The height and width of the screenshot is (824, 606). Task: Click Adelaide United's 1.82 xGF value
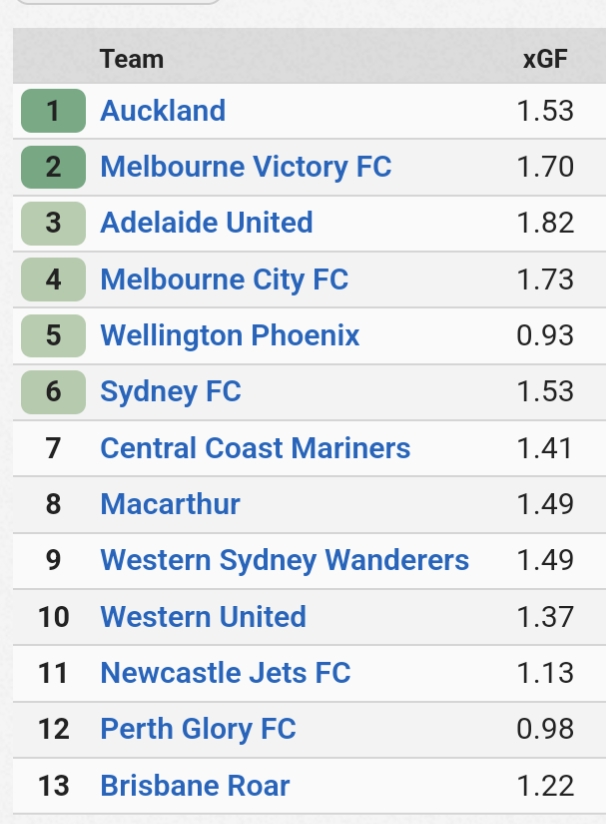pyautogui.click(x=545, y=222)
